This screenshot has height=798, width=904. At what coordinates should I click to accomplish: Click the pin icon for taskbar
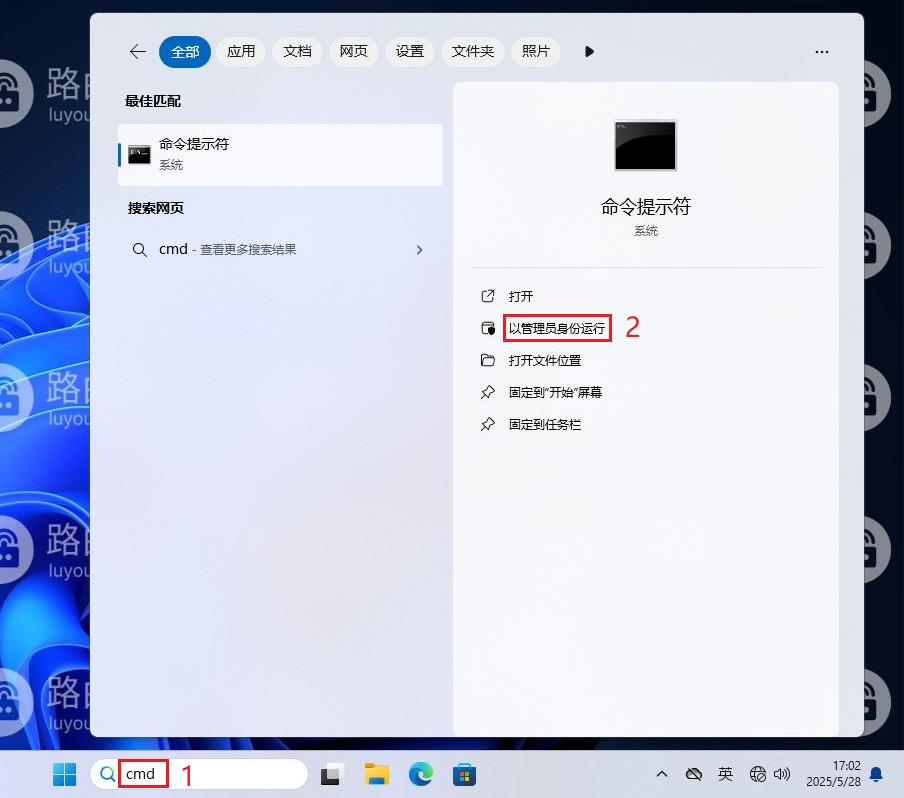coord(488,424)
